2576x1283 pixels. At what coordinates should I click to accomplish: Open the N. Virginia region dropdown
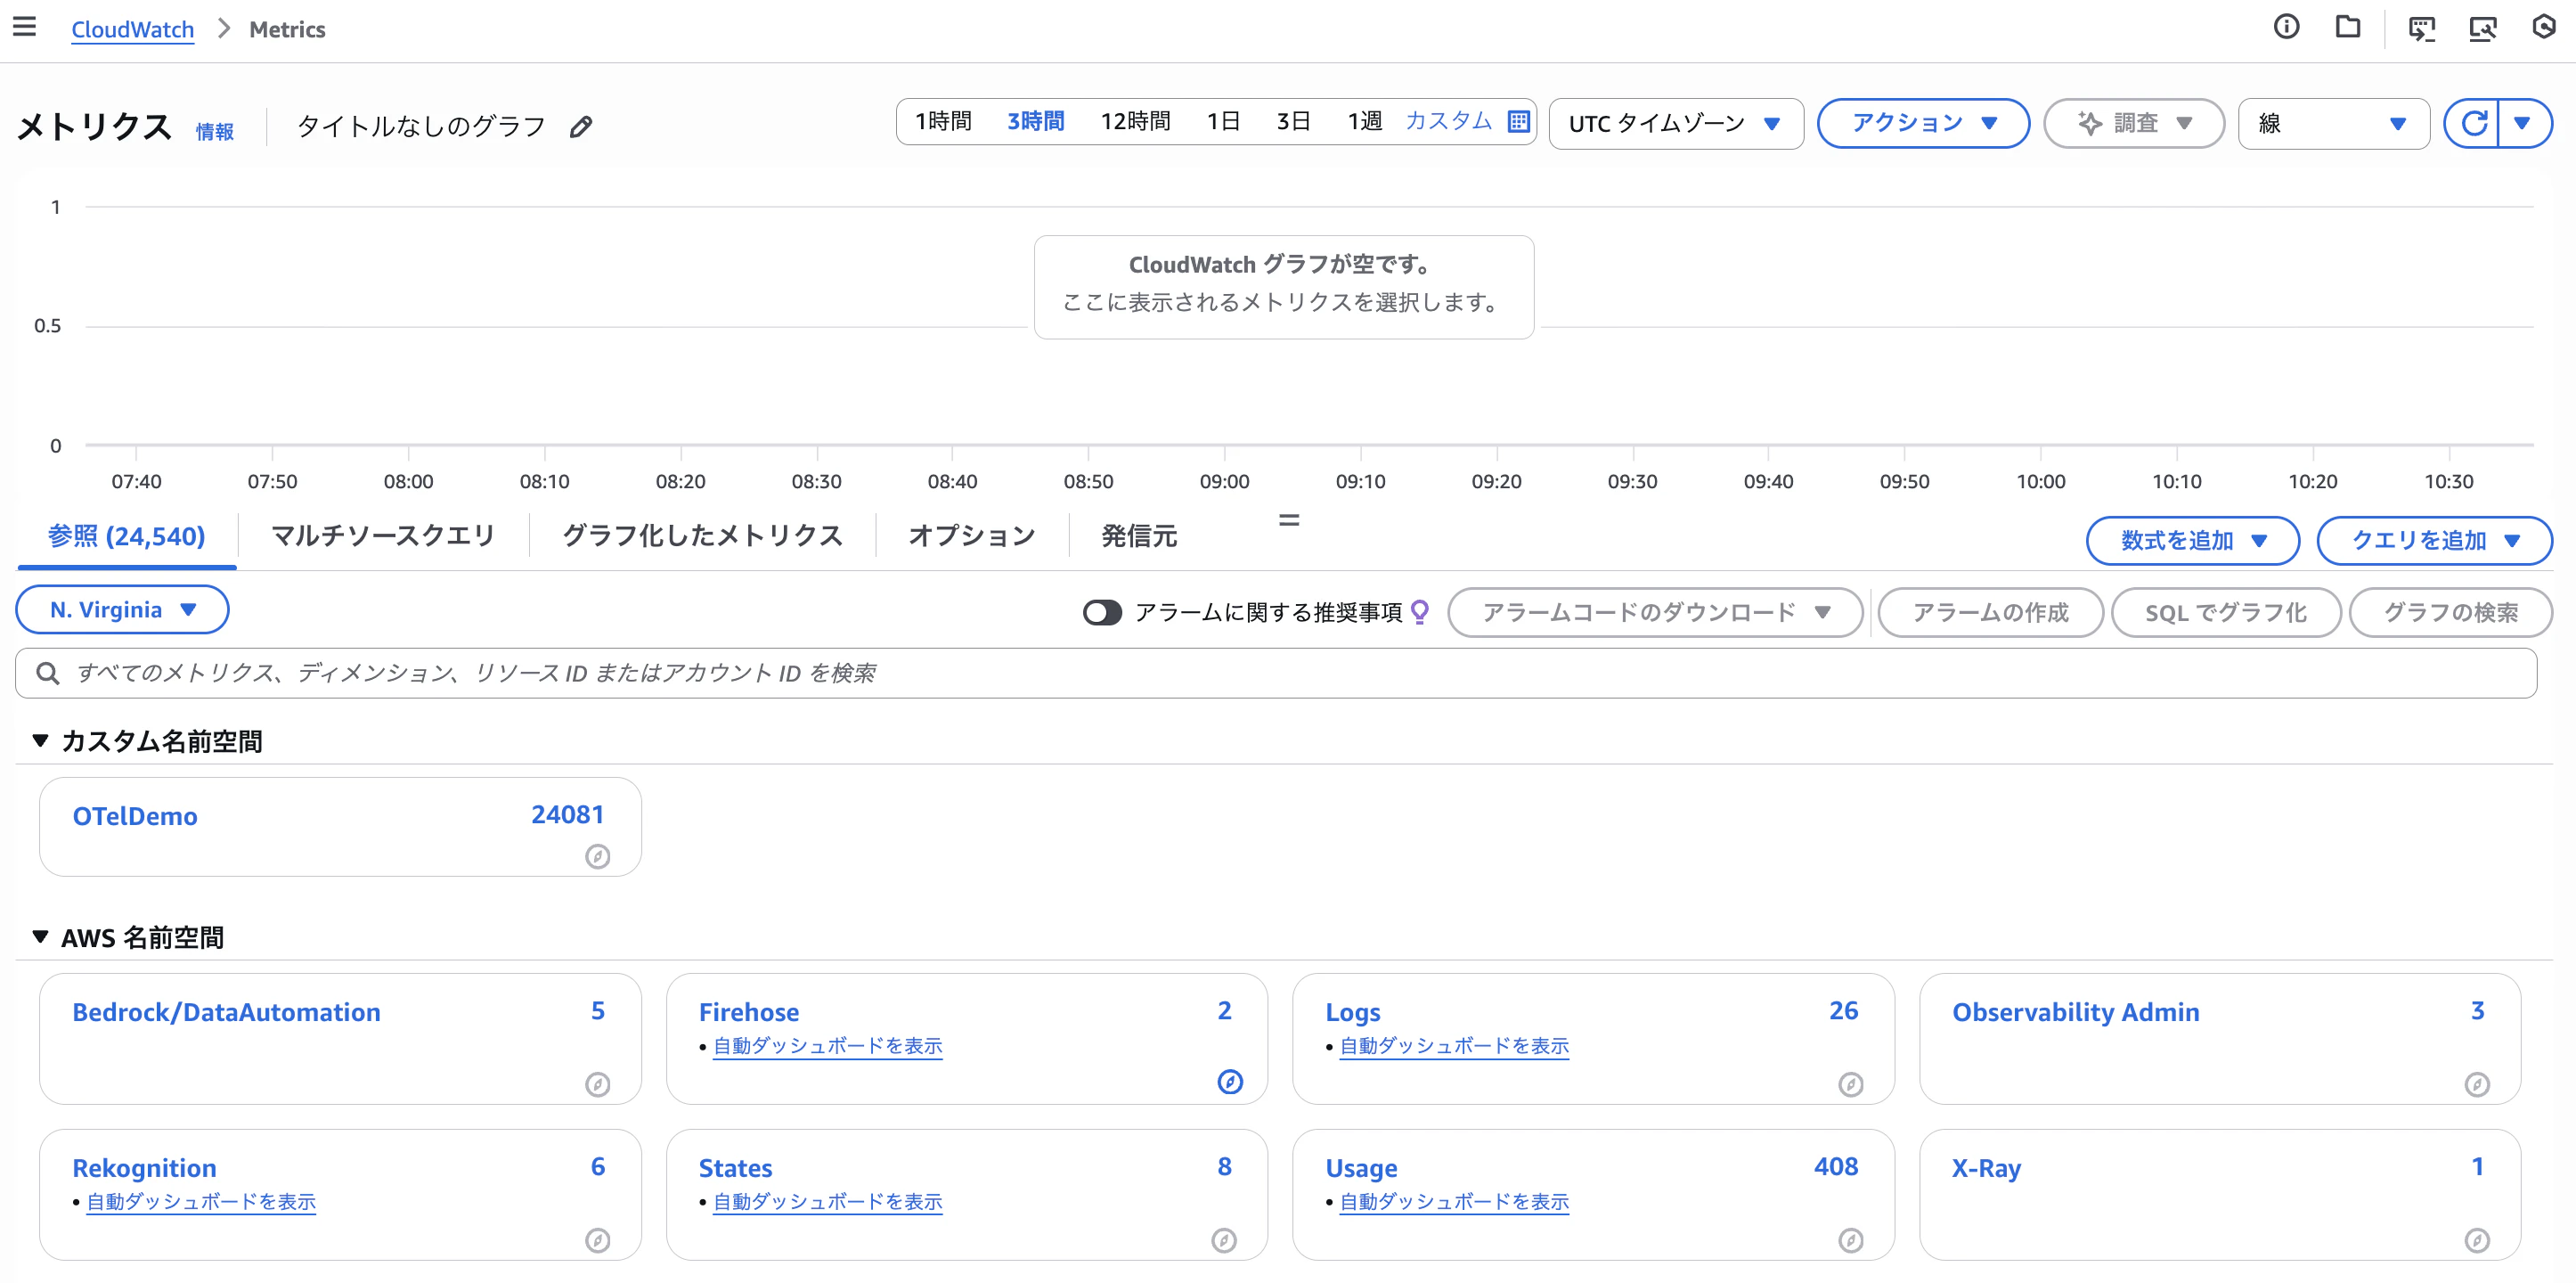(122, 609)
